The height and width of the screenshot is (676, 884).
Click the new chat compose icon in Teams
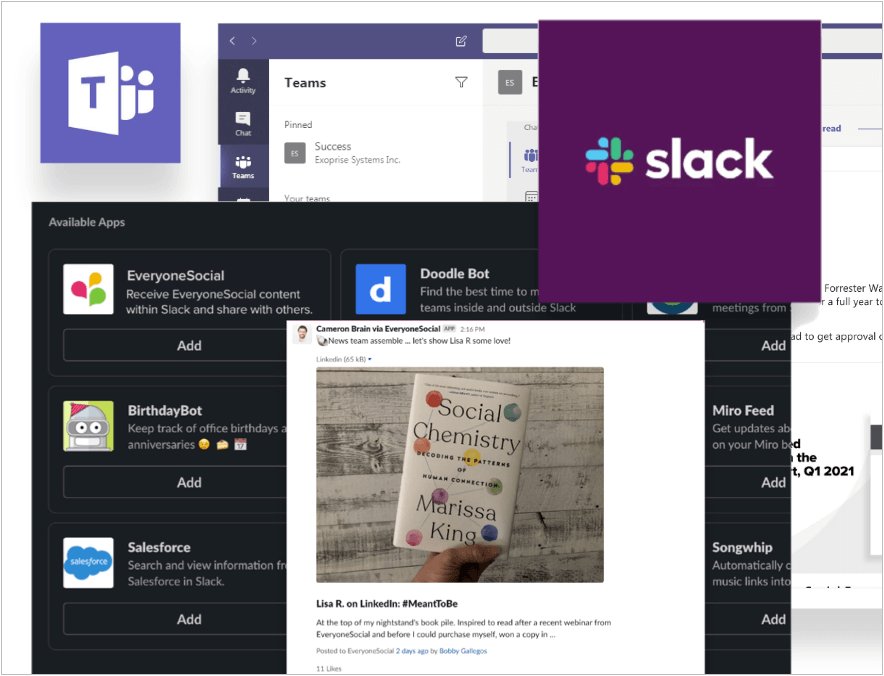pyautogui.click(x=461, y=41)
